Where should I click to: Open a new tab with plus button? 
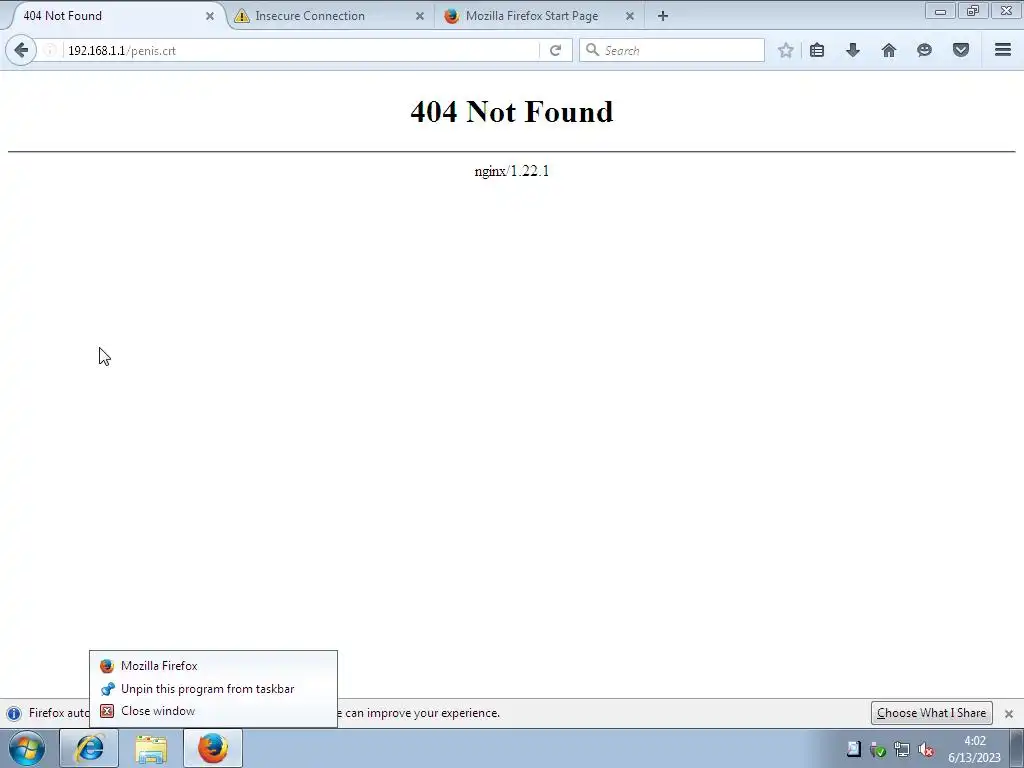click(663, 16)
